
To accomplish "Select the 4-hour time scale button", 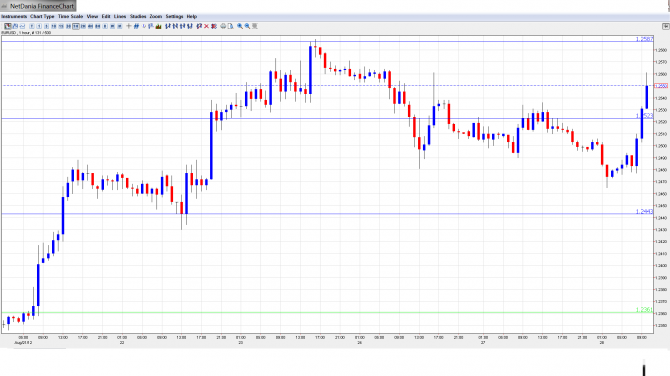I will (x=90, y=26).
